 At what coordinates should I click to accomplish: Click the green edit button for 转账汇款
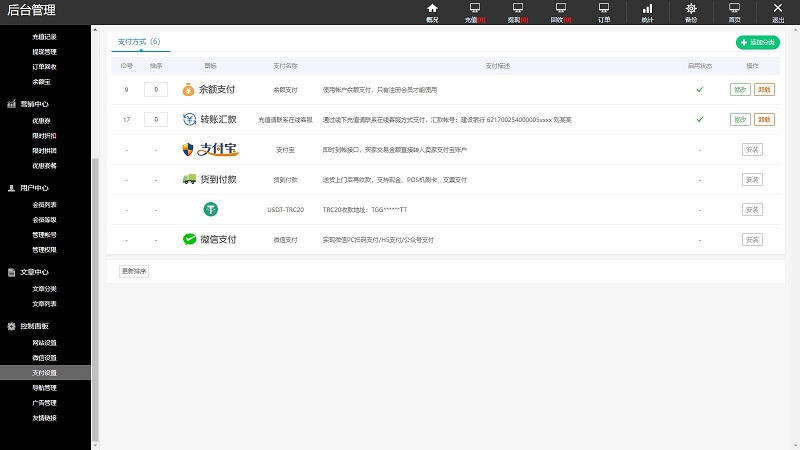(x=740, y=119)
